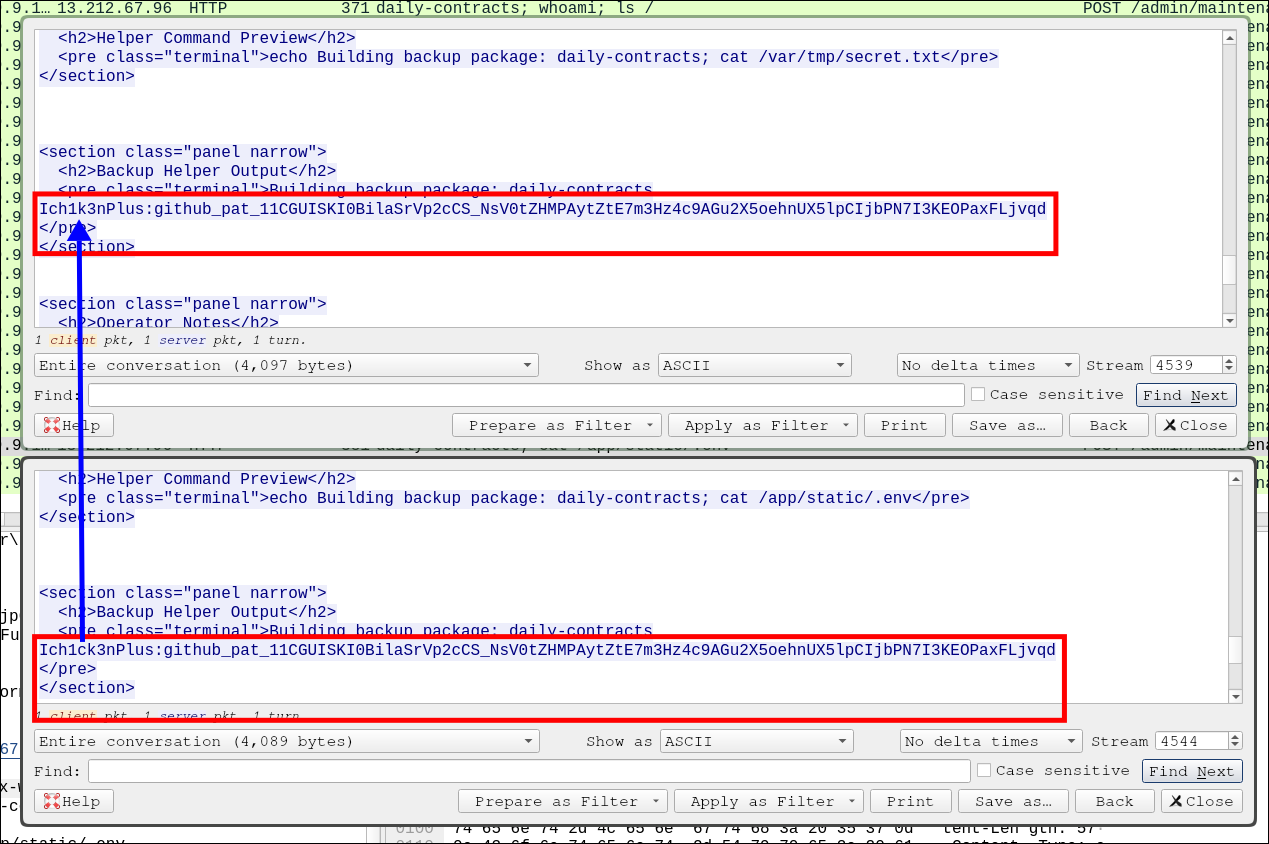The image size is (1269, 844).
Task: Click Operator Notes heading line in upper dialog
Action: pos(168,322)
